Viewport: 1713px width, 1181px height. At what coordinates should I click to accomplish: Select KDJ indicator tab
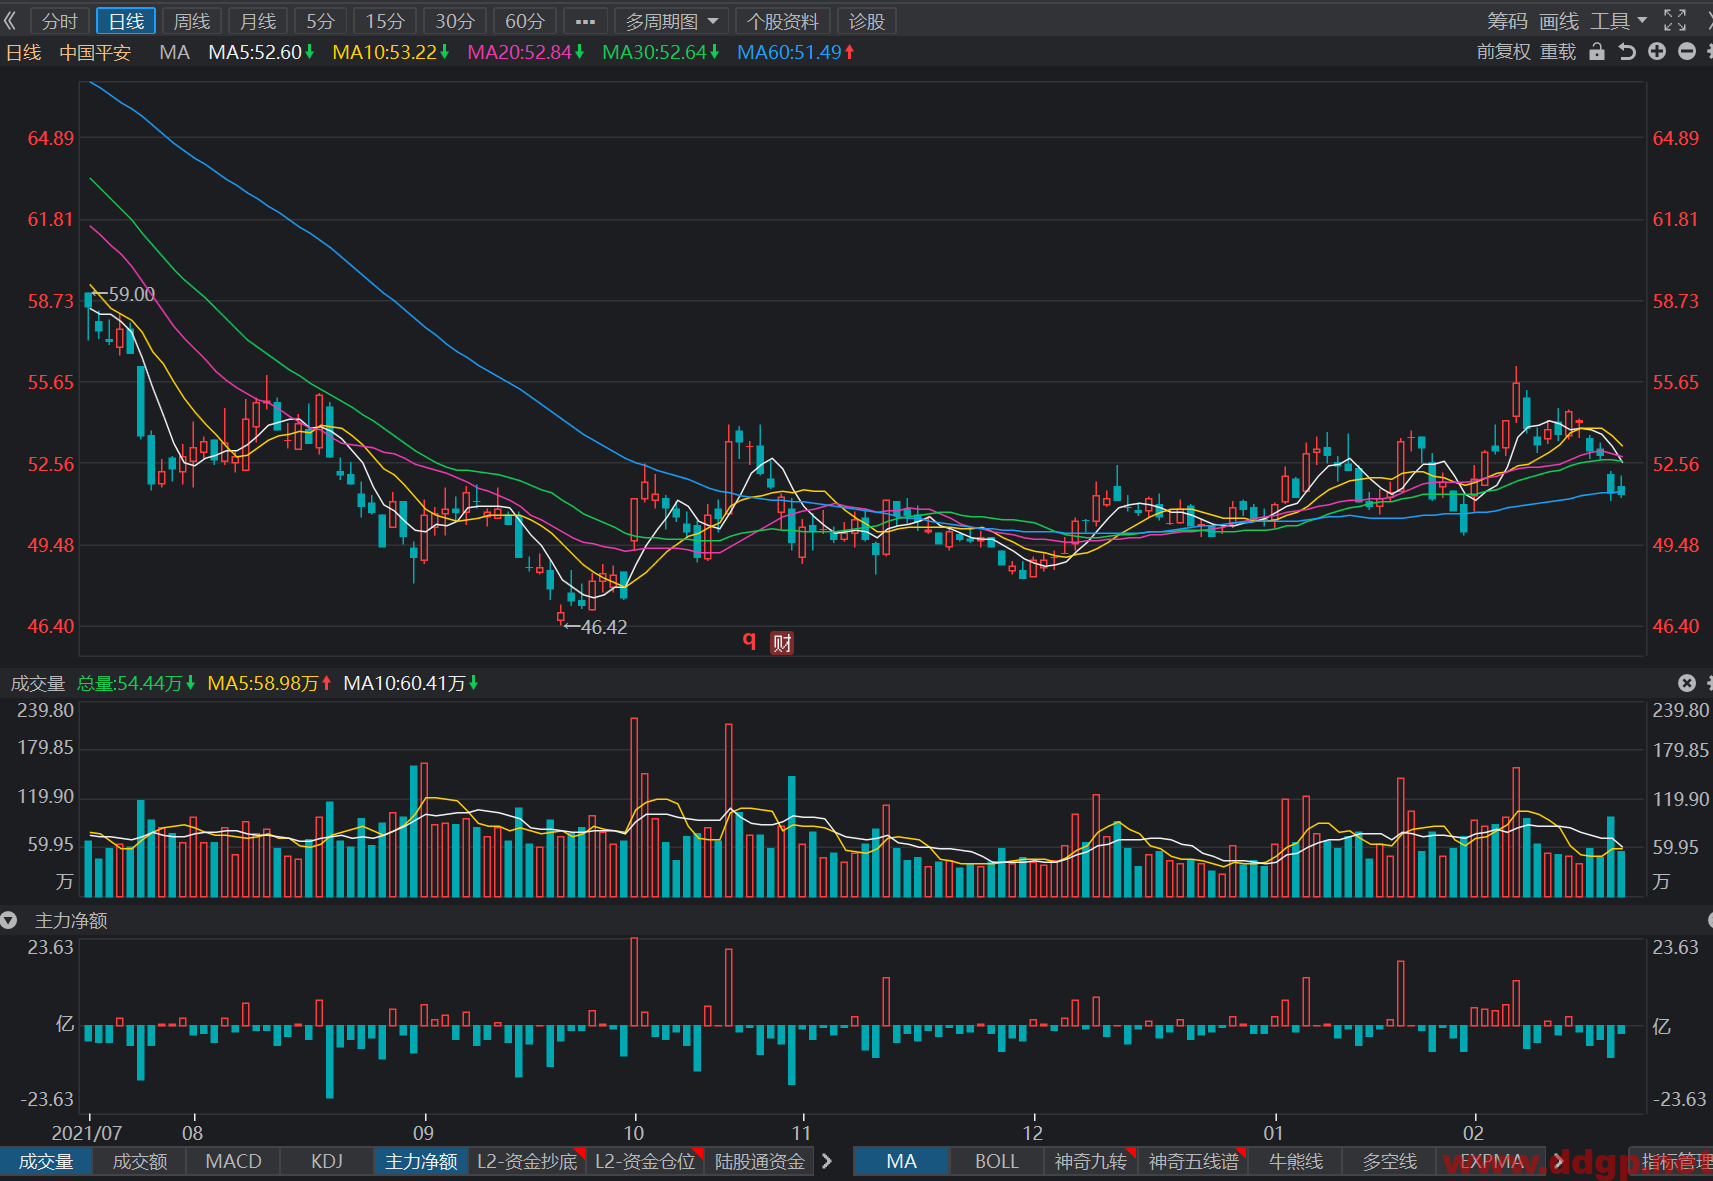pos(327,1161)
